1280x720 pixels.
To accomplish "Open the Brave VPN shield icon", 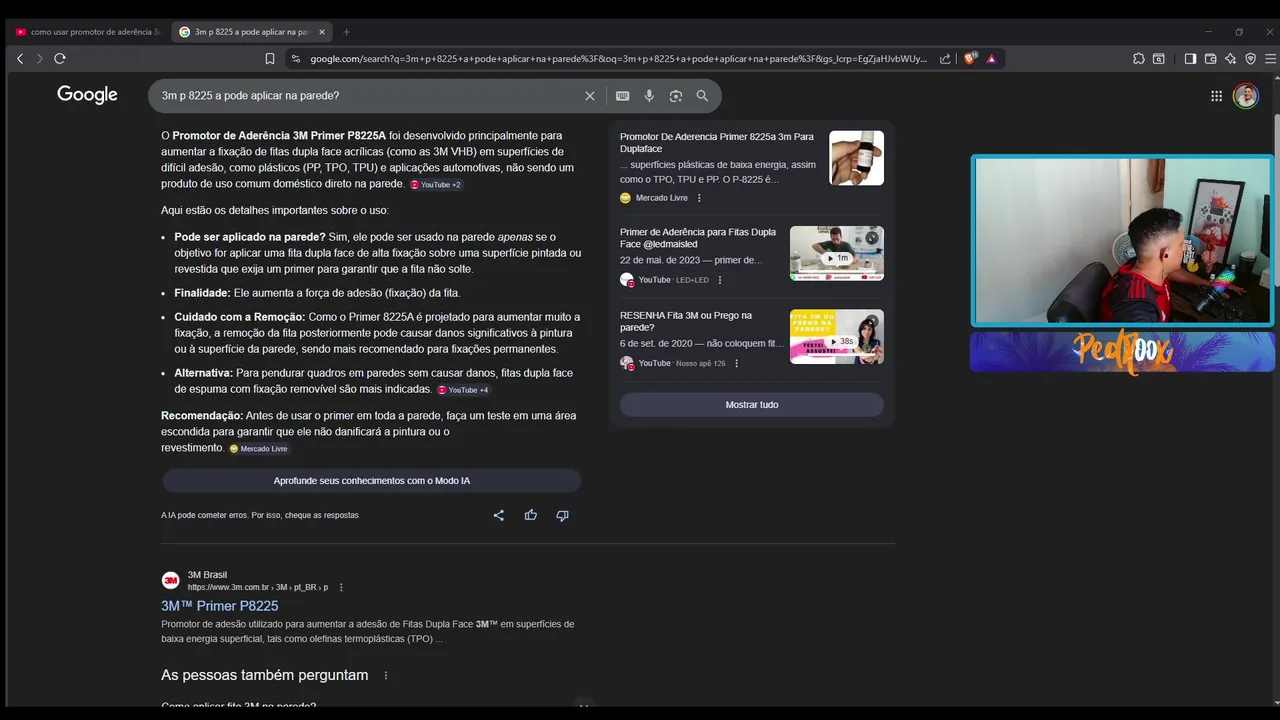I will pyautogui.click(x=1250, y=59).
